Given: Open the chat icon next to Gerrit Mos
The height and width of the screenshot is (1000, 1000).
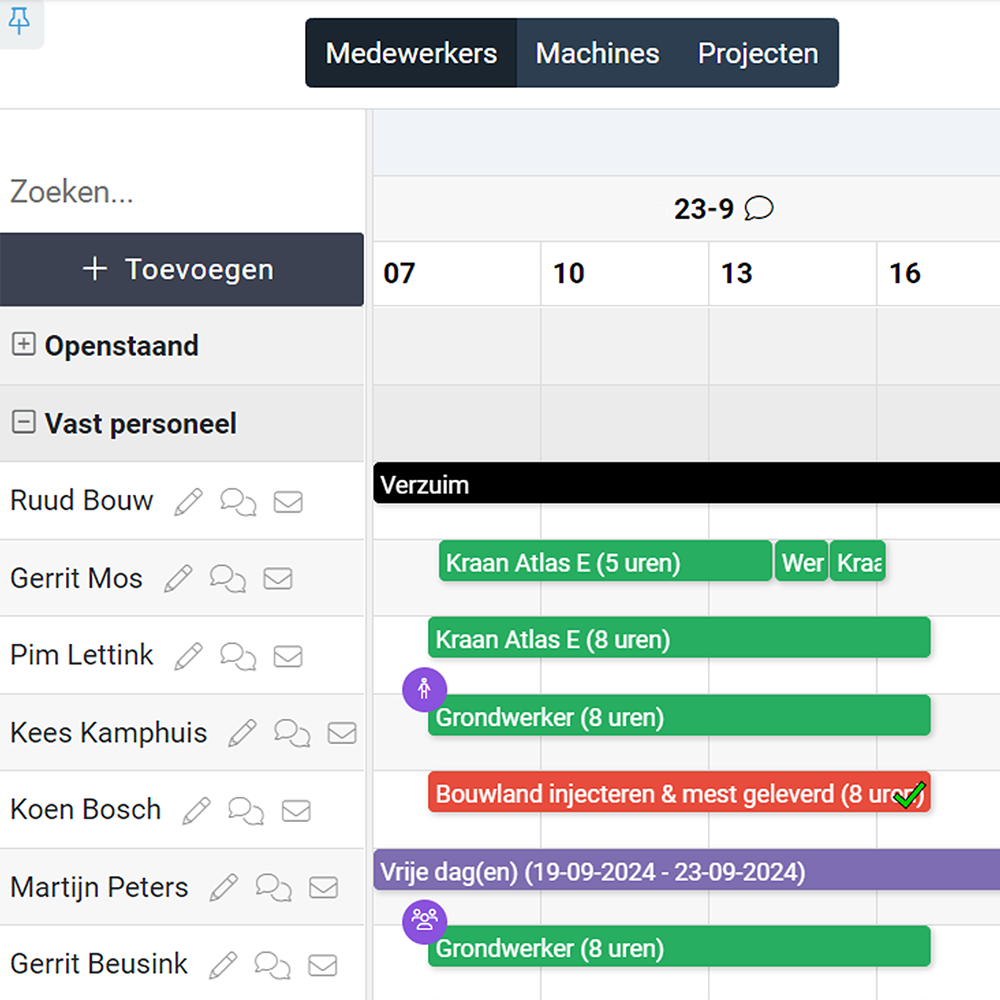Looking at the screenshot, I should coord(228,578).
